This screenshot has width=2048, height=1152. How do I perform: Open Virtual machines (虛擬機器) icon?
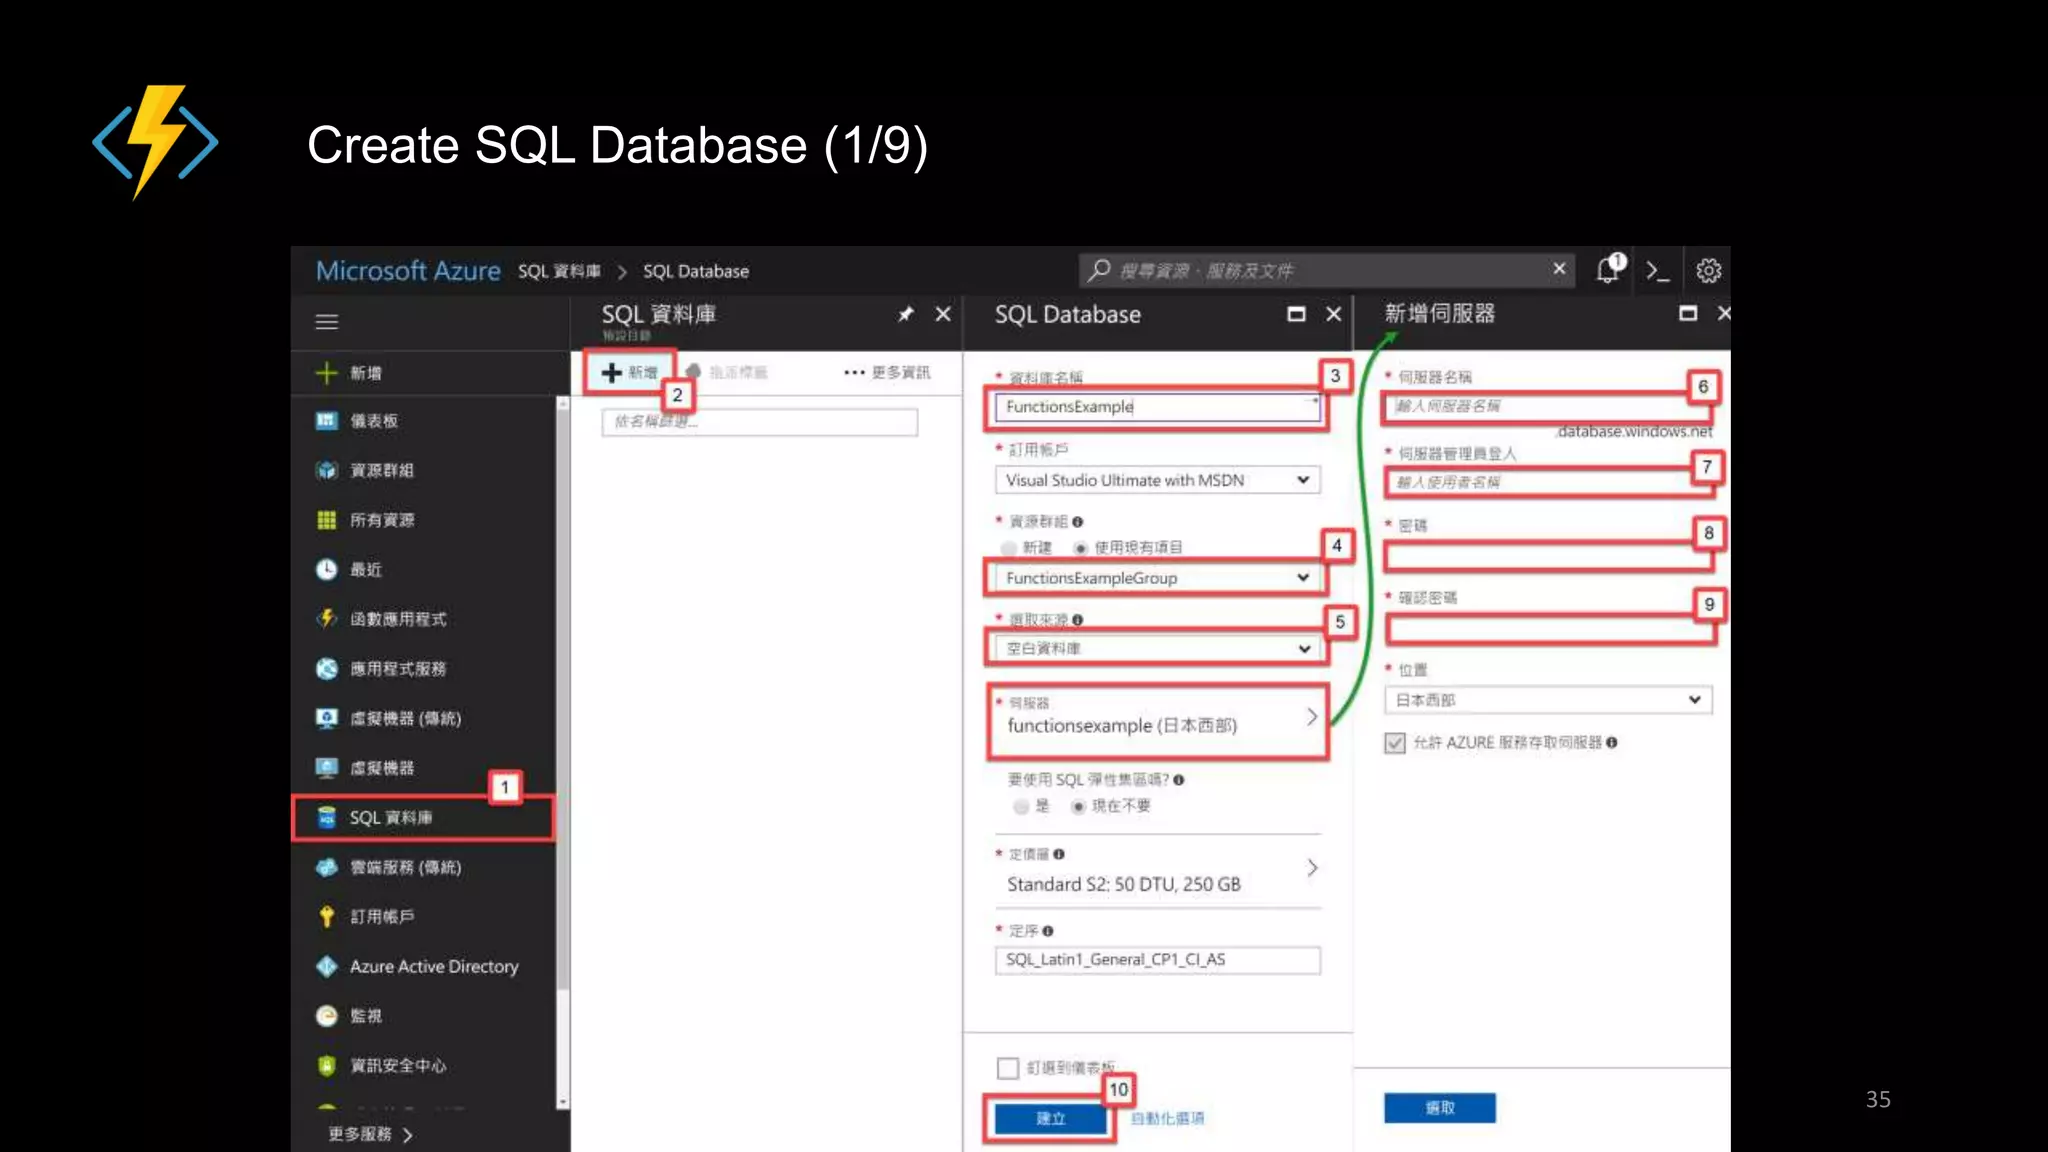[x=326, y=768]
